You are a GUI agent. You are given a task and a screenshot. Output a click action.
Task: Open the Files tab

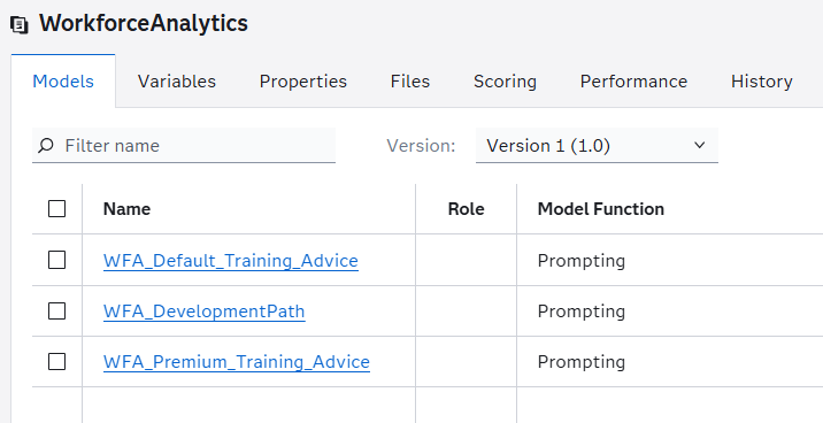pos(410,81)
